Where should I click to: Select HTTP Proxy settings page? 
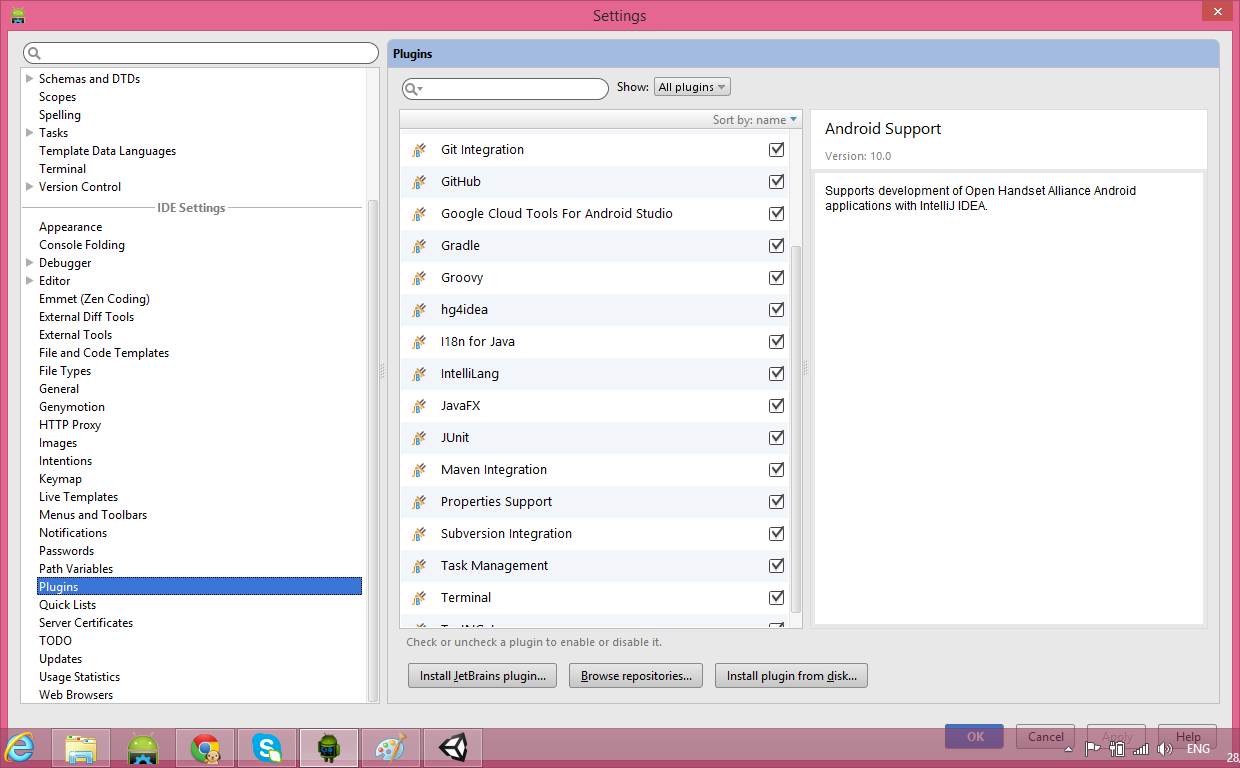tap(70, 425)
